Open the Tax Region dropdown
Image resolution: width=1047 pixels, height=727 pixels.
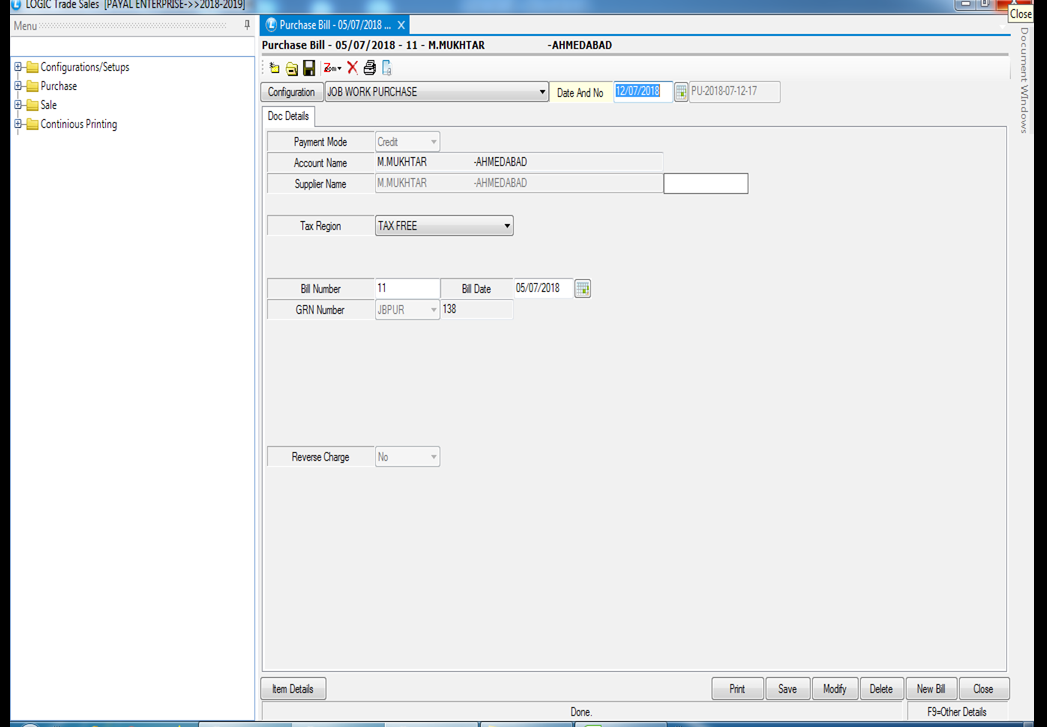pos(507,226)
